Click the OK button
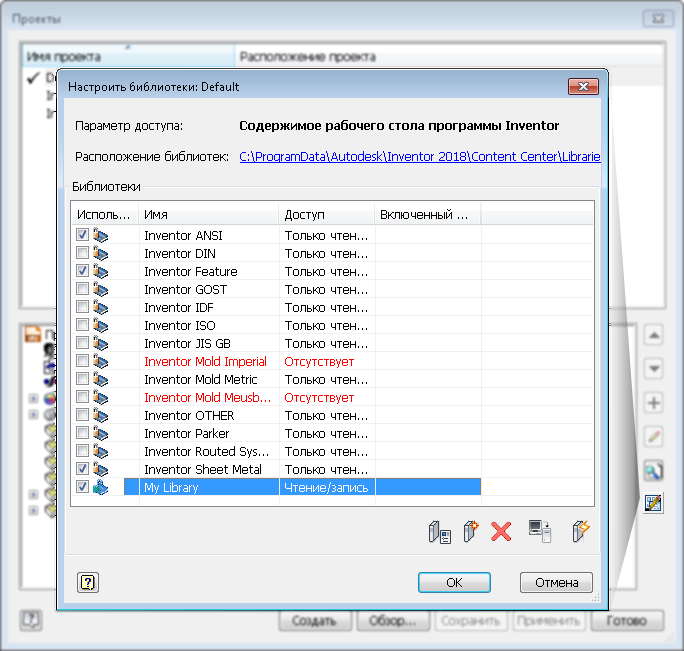This screenshot has height=651, width=684. click(x=454, y=582)
